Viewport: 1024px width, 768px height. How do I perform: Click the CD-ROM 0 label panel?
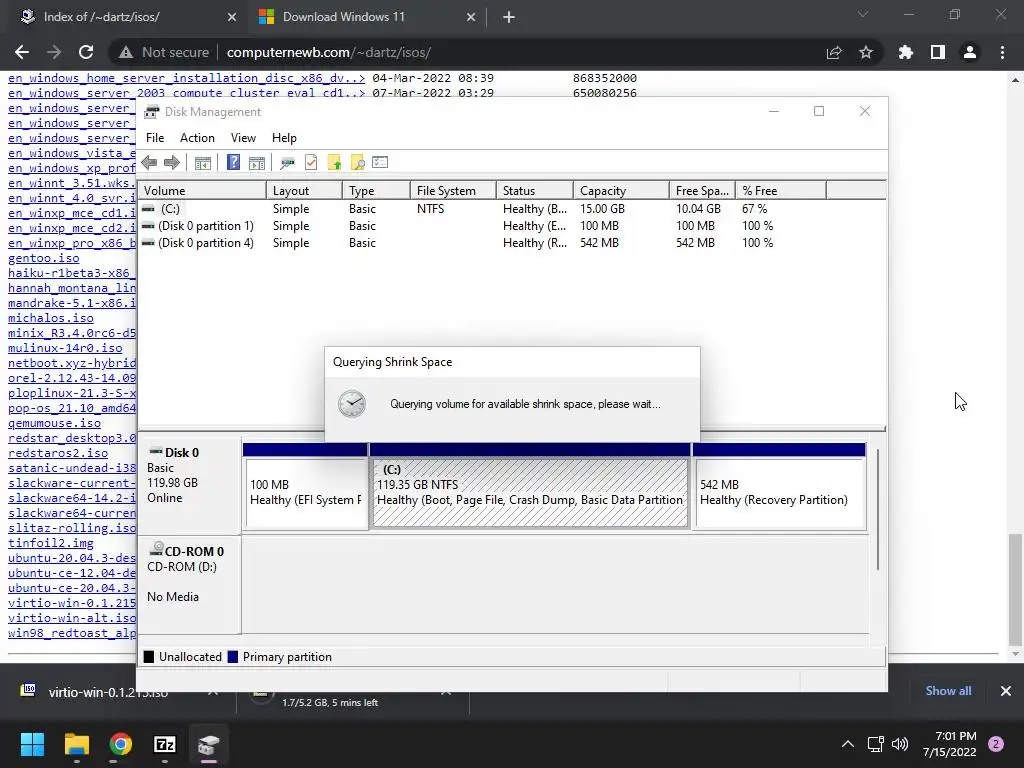189,584
